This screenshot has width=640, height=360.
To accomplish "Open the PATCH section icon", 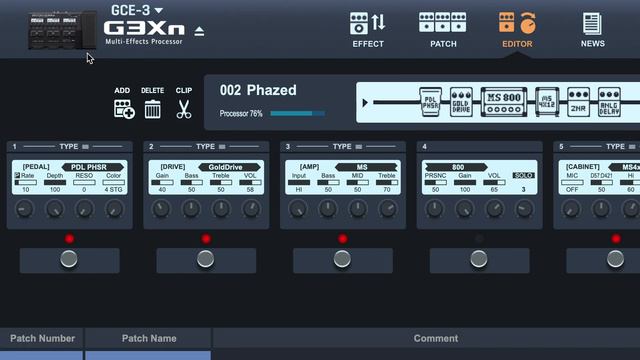I will pyautogui.click(x=442, y=22).
